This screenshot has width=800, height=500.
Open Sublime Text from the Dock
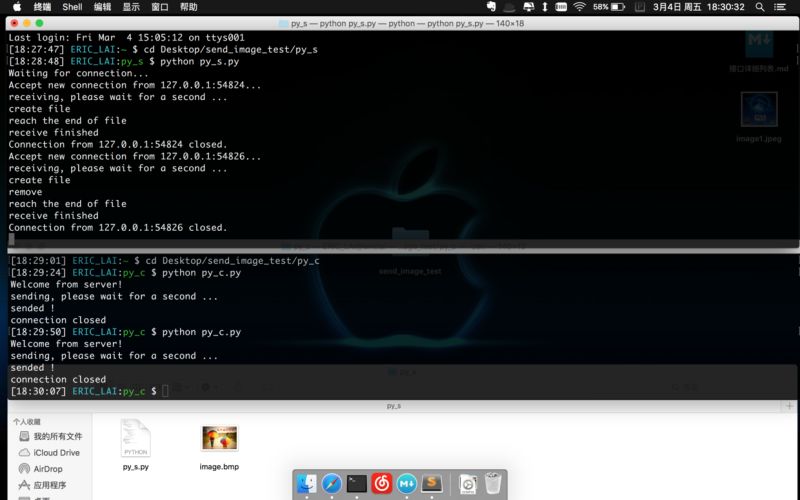[432, 483]
